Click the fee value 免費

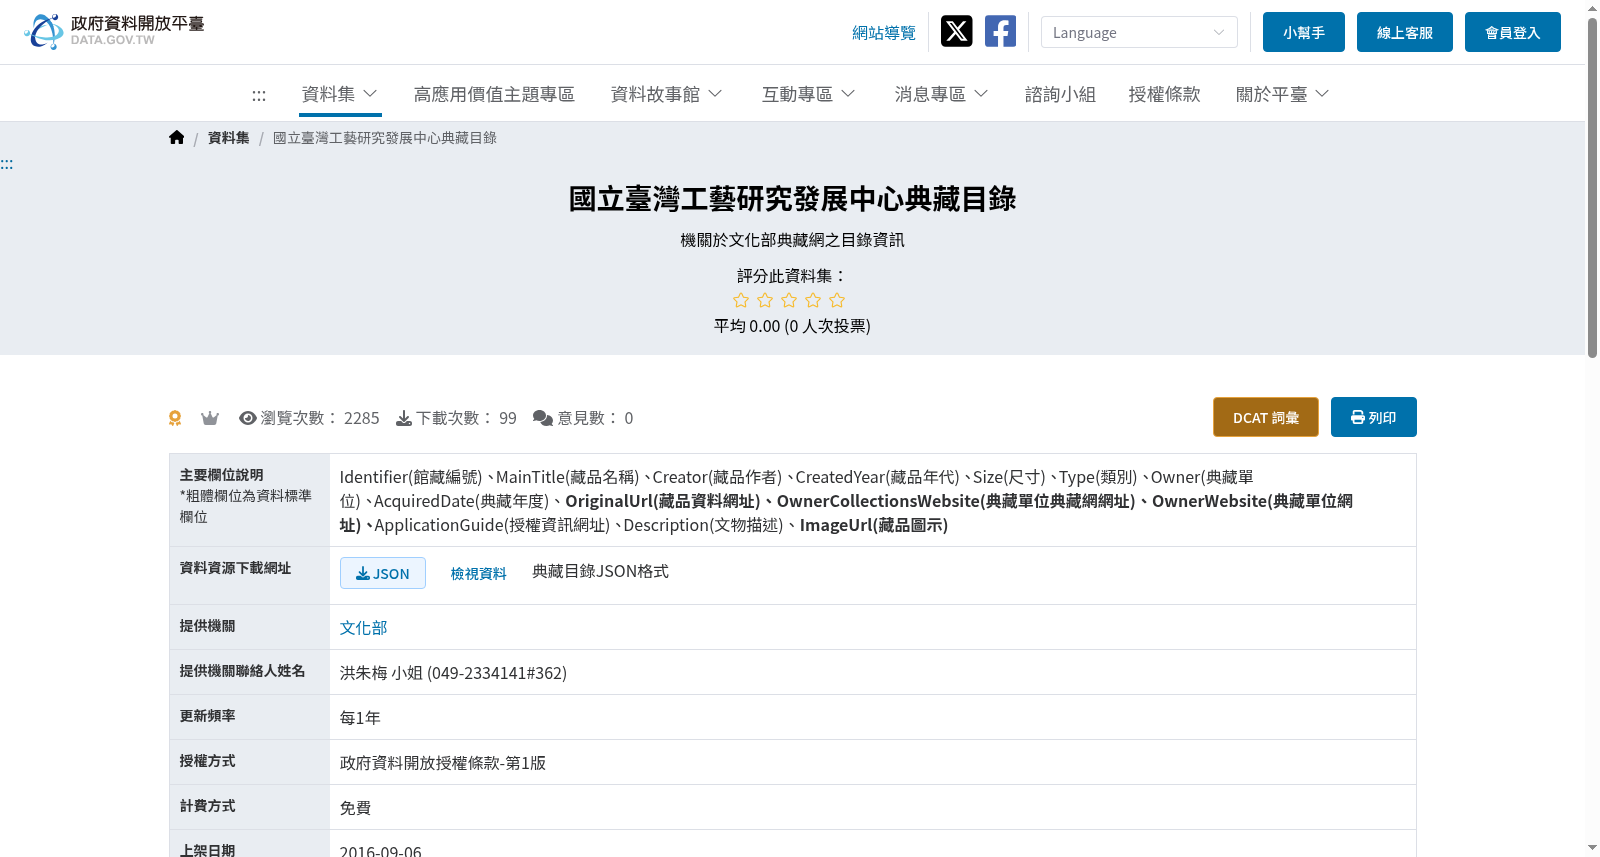coord(355,808)
